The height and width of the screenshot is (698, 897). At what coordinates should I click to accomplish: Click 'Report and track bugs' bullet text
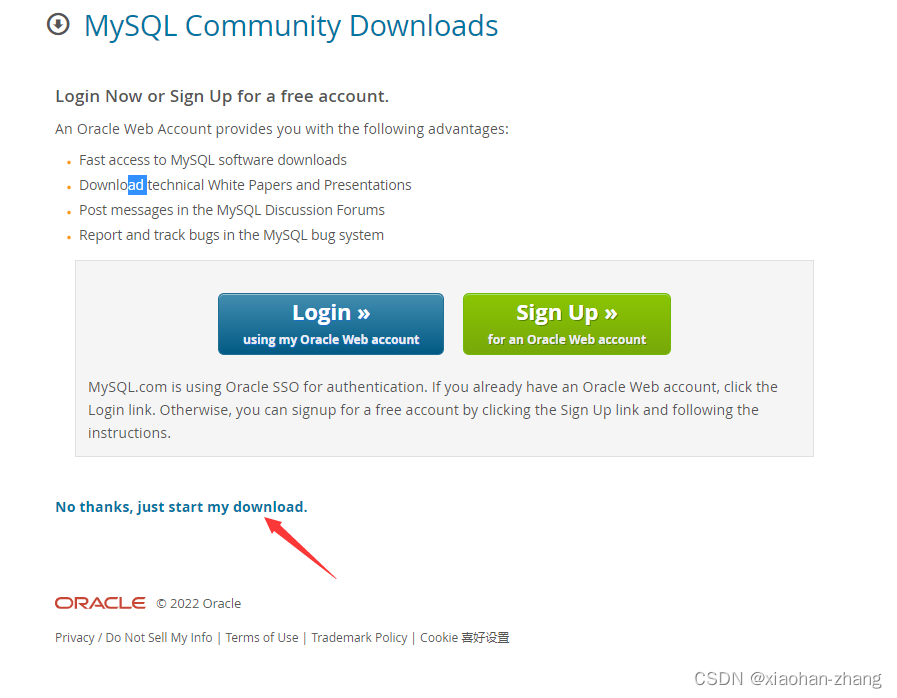[231, 235]
